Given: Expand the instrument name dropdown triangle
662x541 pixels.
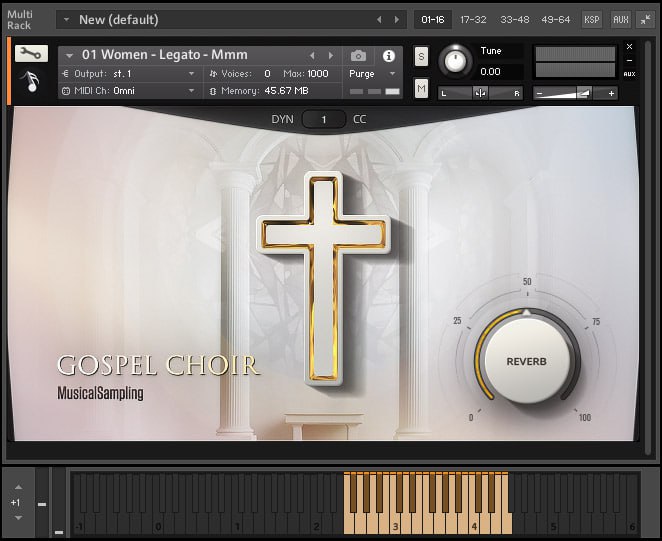Looking at the screenshot, I should 69,56.
